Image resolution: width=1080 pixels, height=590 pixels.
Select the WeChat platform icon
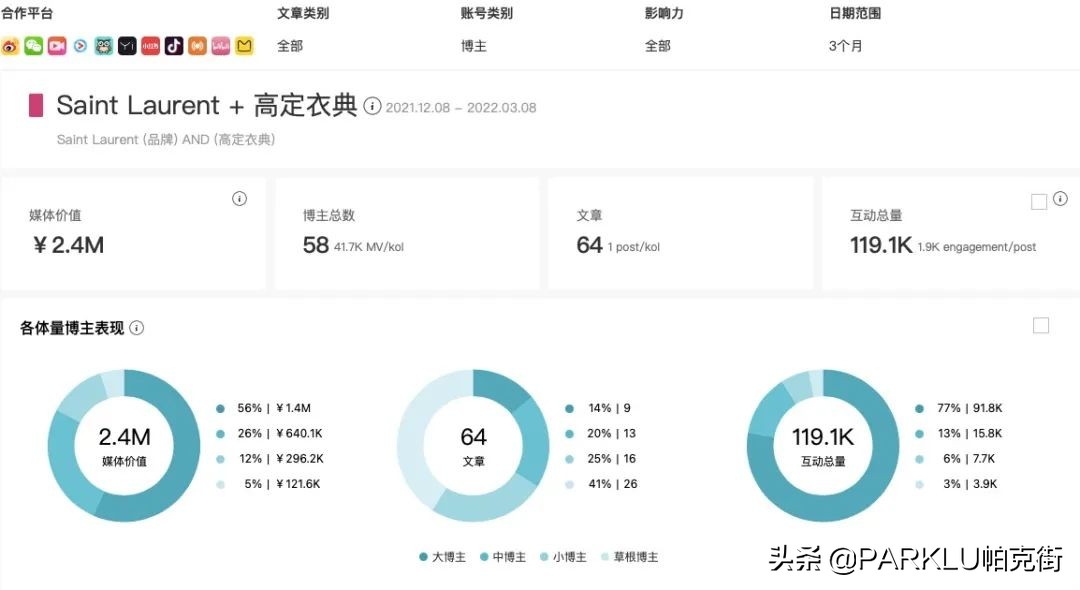coord(33,46)
